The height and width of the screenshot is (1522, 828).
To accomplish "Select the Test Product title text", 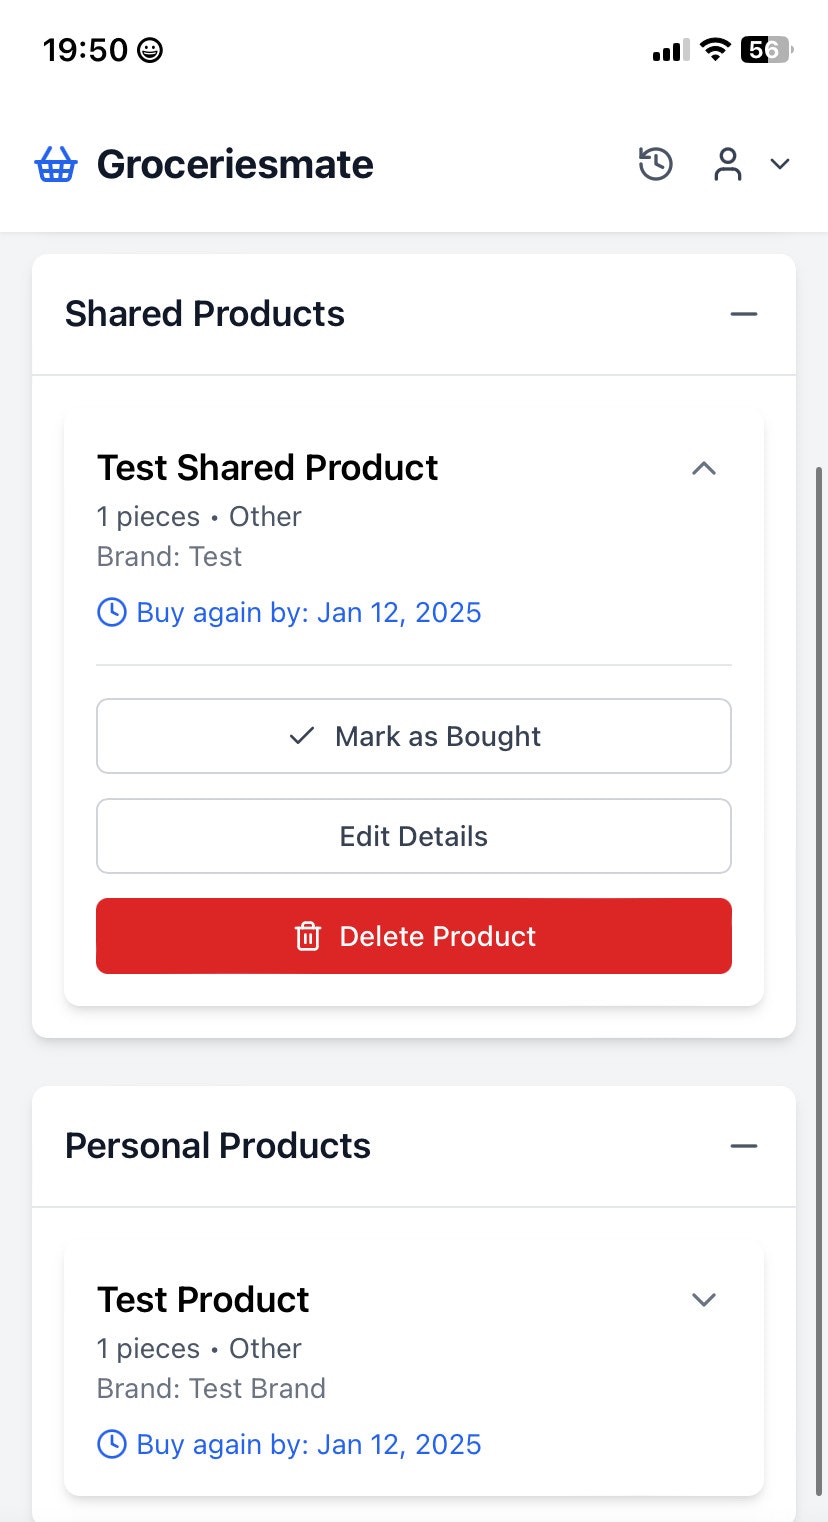I will pos(203,1299).
